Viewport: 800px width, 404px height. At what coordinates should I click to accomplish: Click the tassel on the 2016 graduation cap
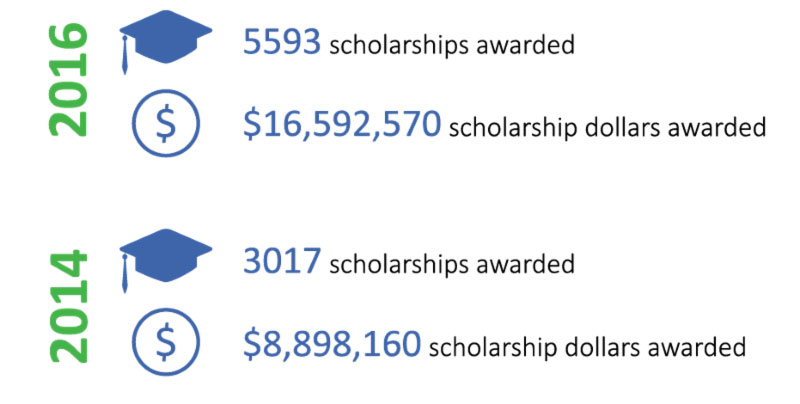124,55
